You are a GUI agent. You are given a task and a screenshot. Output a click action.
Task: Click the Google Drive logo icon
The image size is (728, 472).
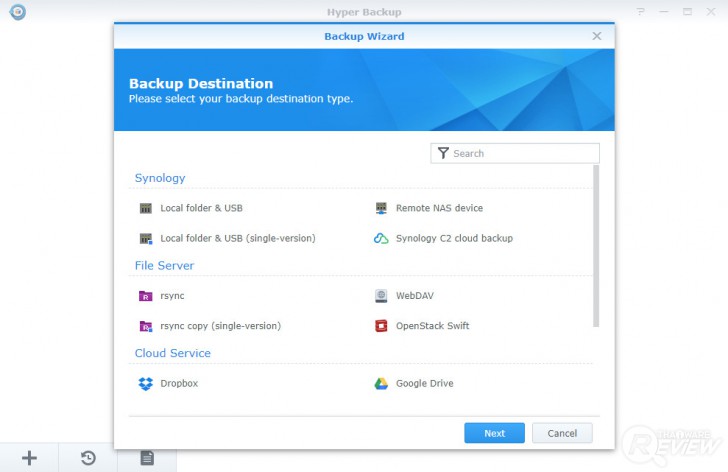click(x=381, y=383)
